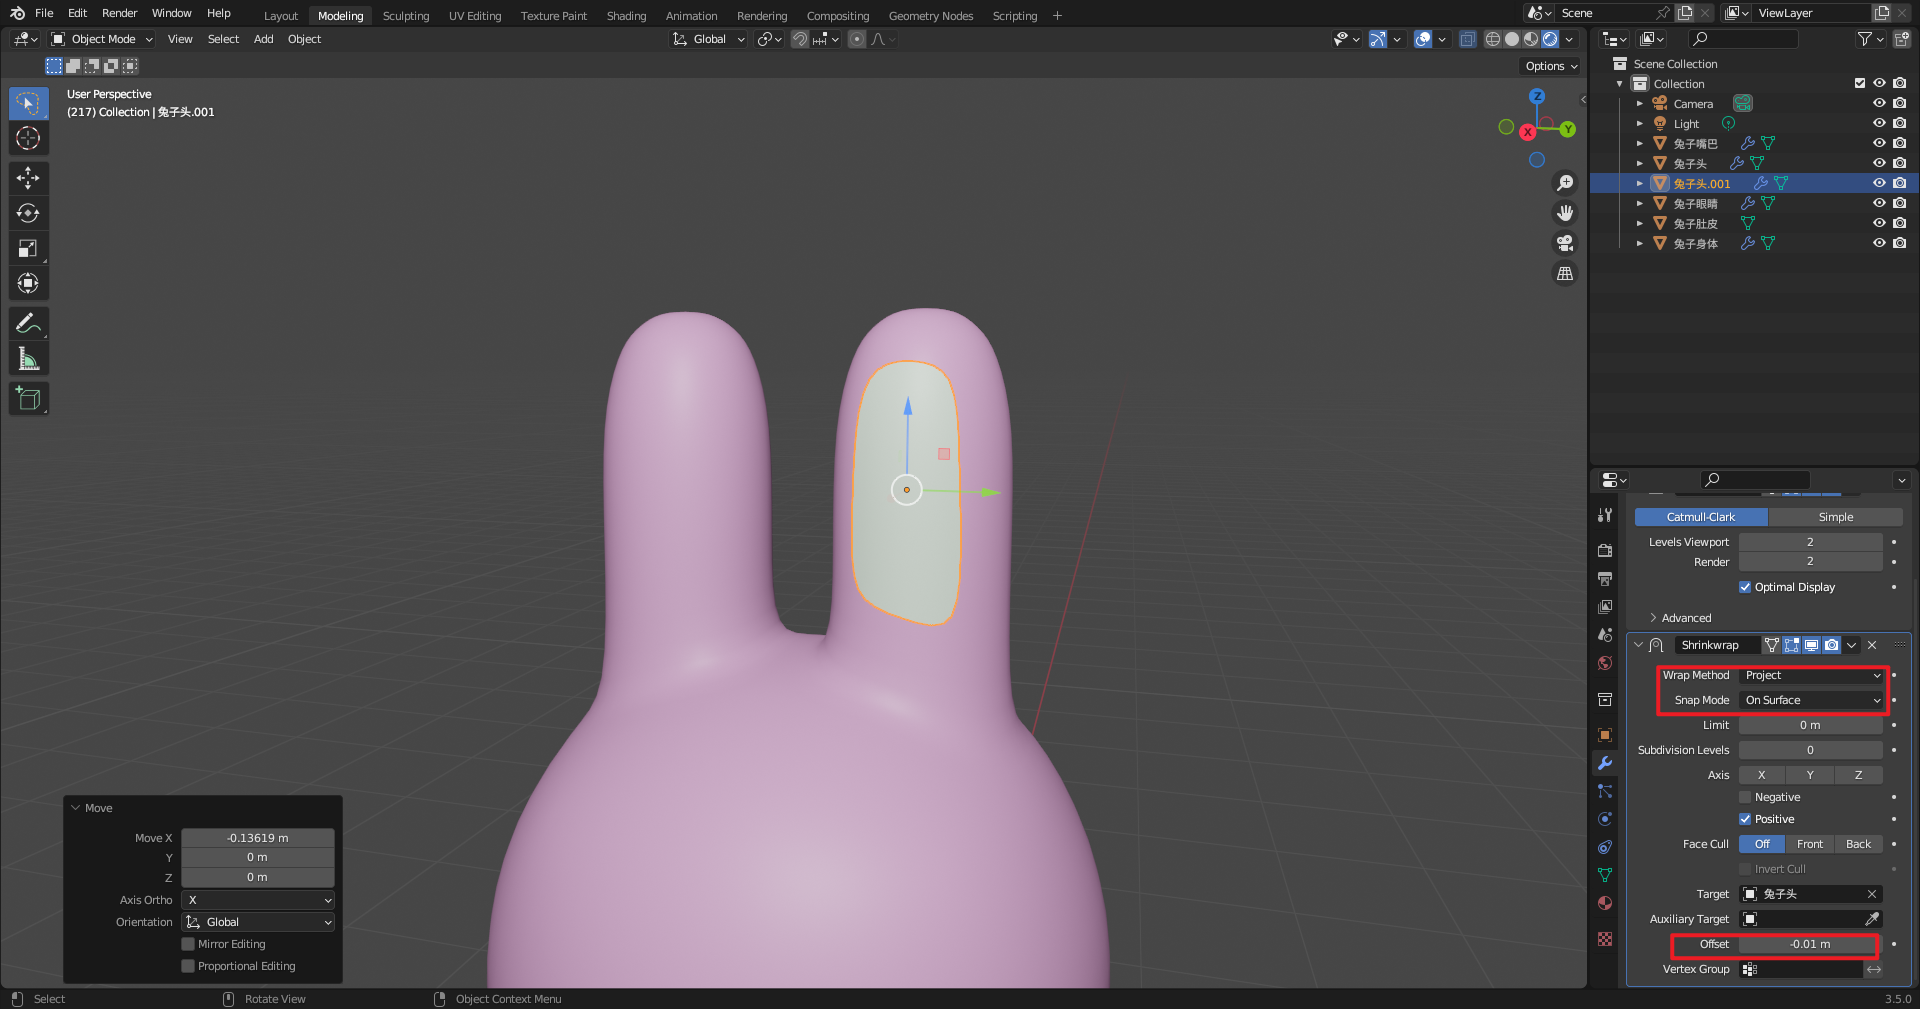Image resolution: width=1920 pixels, height=1009 pixels.
Task: Enable the Negative direction checkbox
Action: (x=1745, y=797)
